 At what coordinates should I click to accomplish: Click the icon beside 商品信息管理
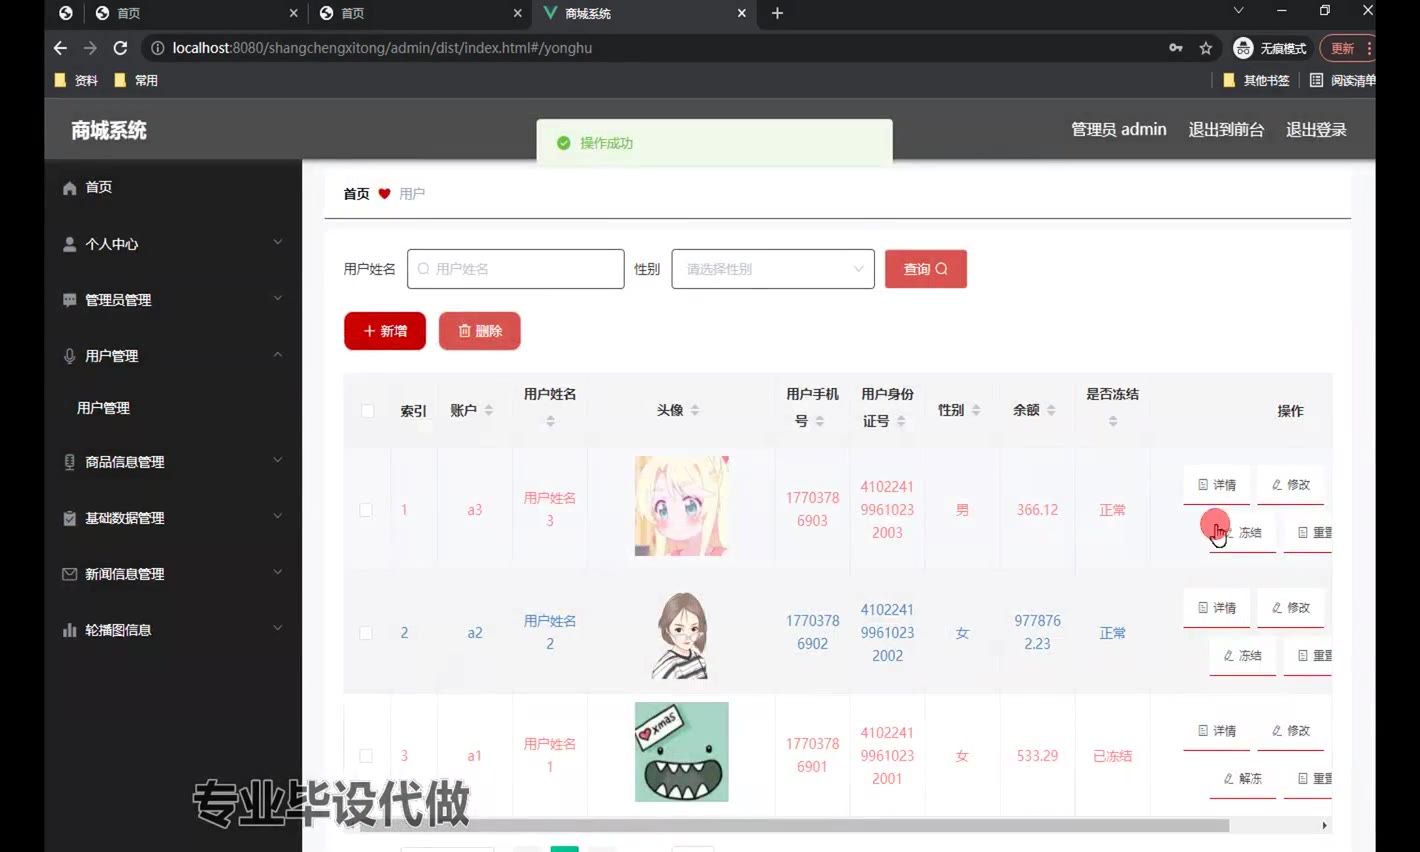click(69, 462)
